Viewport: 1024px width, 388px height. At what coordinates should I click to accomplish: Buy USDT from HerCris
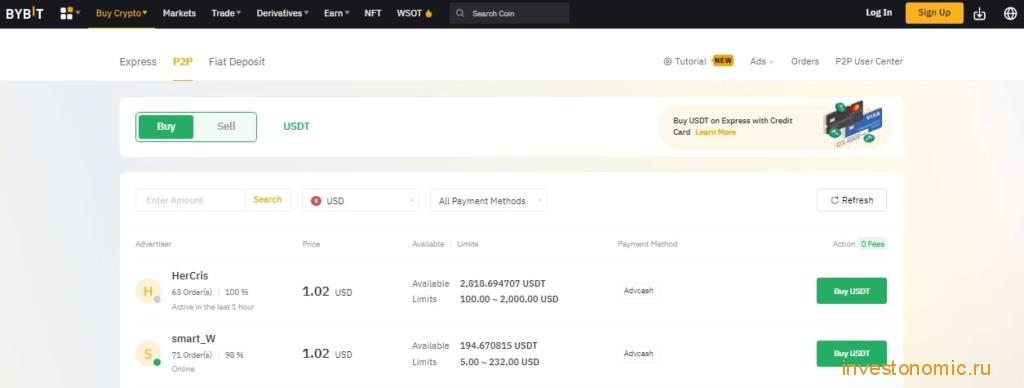852,291
